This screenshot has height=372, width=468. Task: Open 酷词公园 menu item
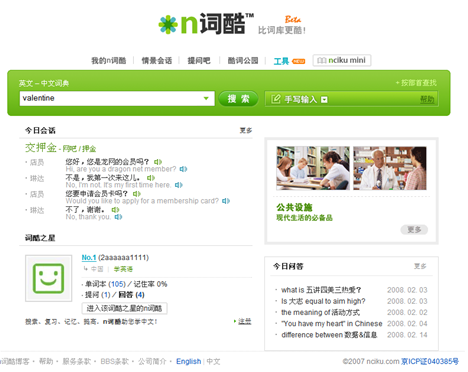[243, 61]
